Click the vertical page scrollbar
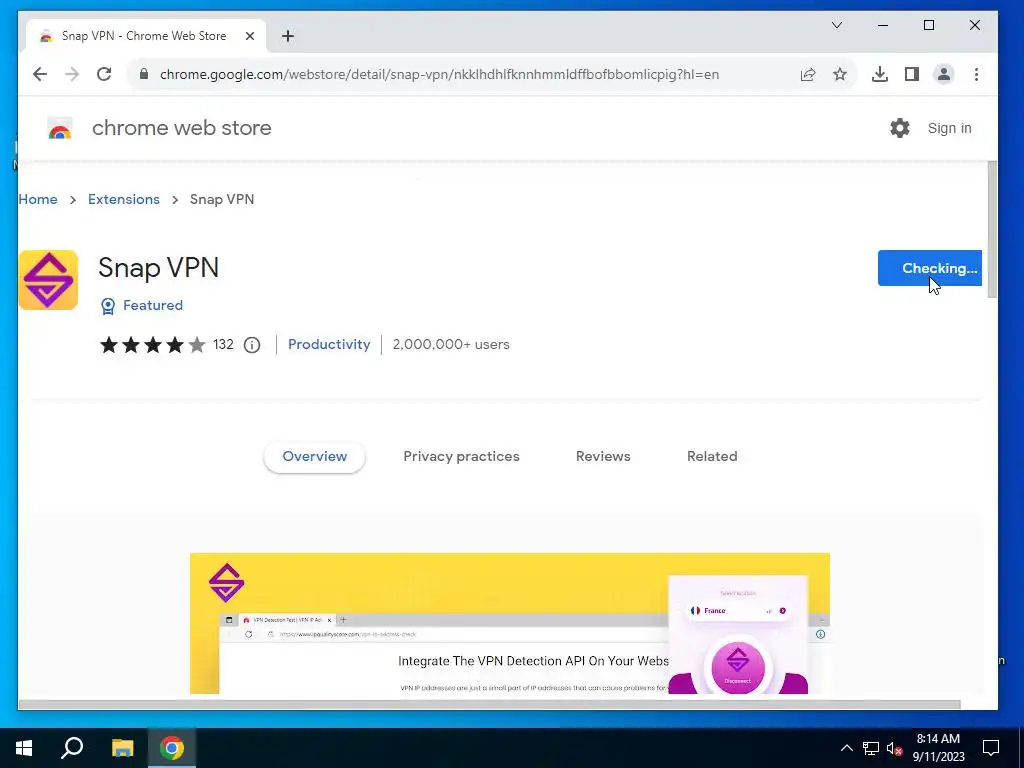The image size is (1024, 768). click(992, 229)
